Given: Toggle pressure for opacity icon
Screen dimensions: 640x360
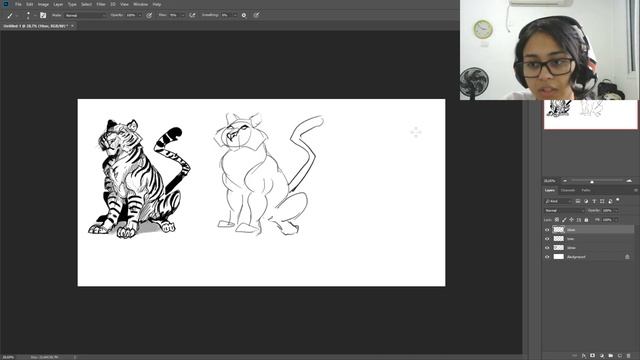Looking at the screenshot, I should coord(149,16).
